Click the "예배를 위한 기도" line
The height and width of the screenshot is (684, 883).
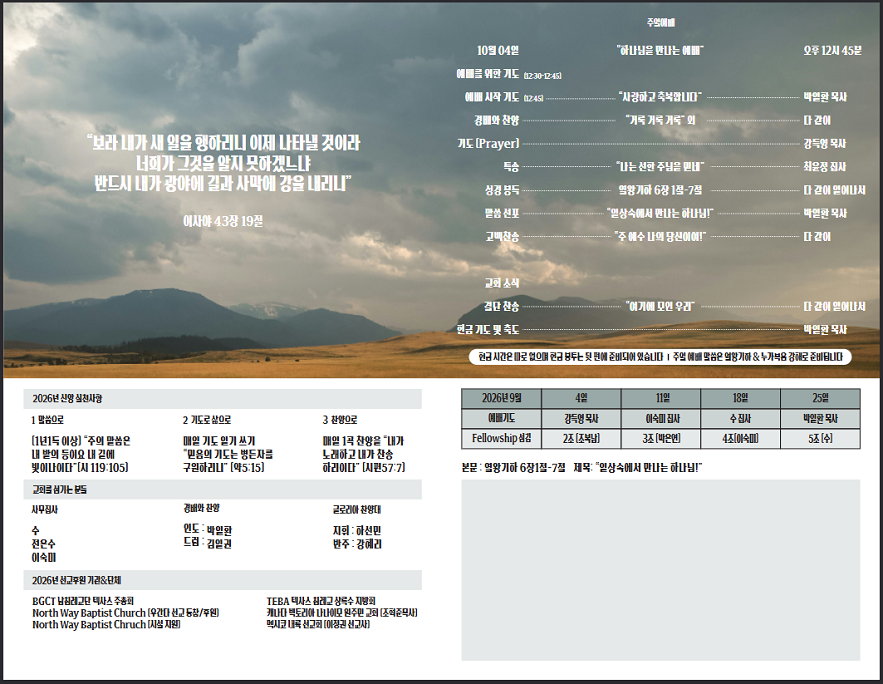[x=509, y=74]
